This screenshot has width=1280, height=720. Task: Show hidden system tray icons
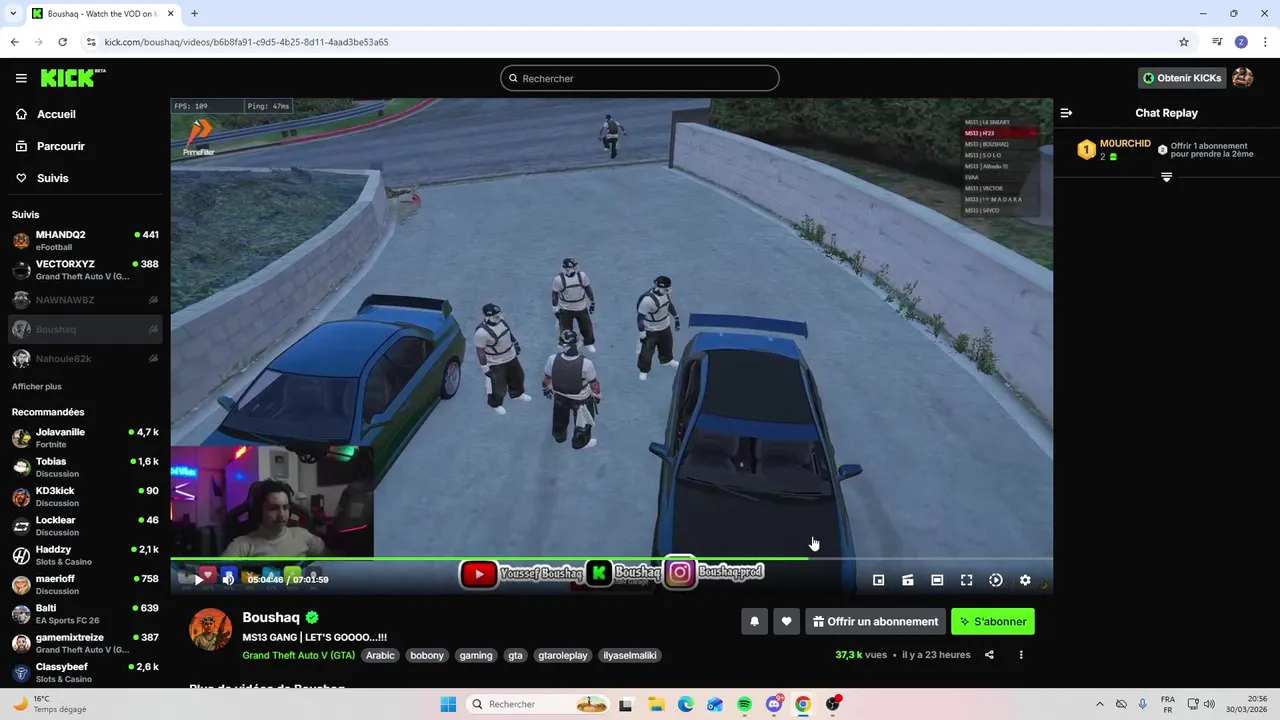tap(1100, 704)
